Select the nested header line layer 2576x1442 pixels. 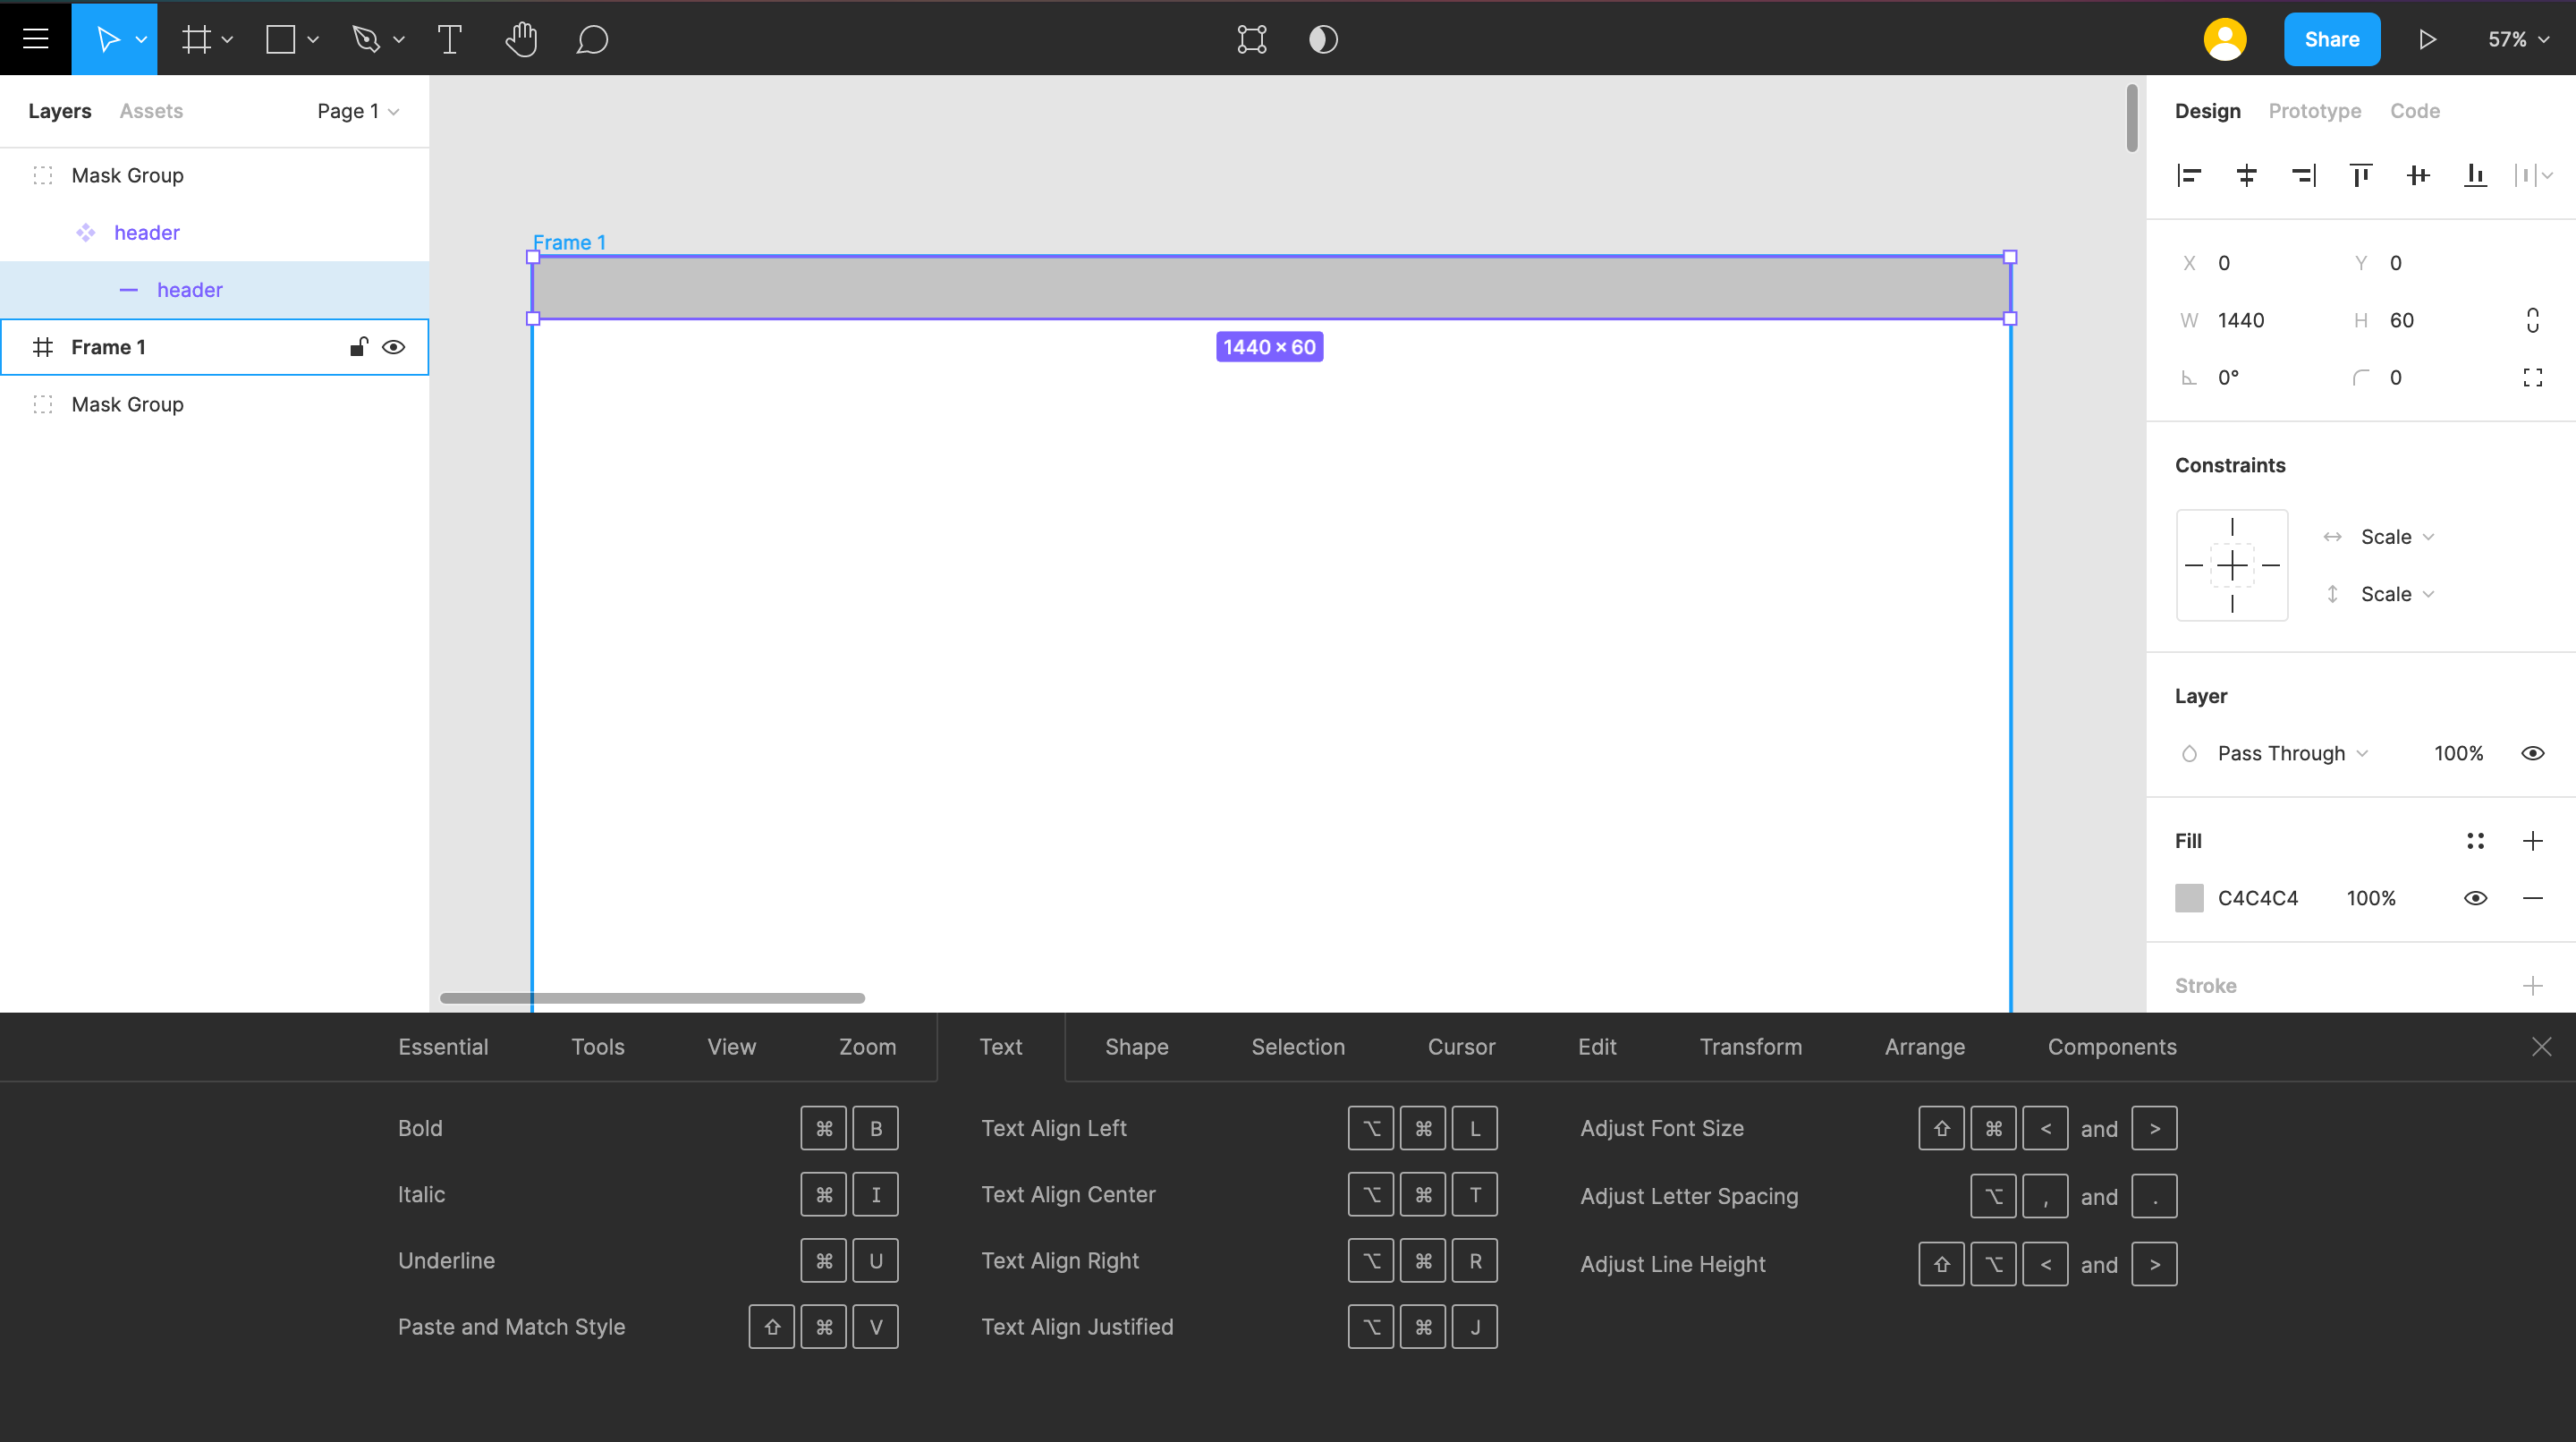pos(215,290)
